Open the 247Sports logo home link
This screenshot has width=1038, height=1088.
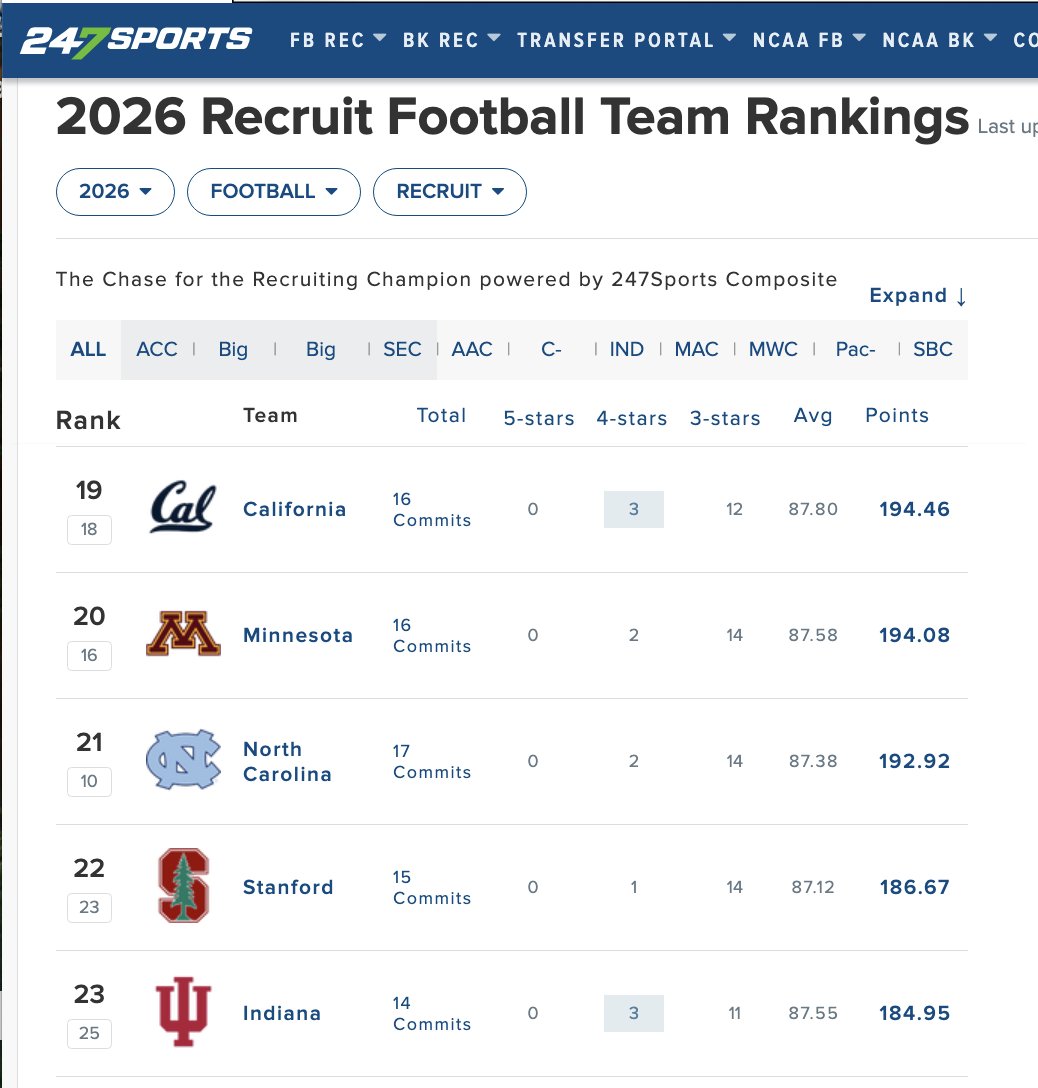pyautogui.click(x=136, y=41)
